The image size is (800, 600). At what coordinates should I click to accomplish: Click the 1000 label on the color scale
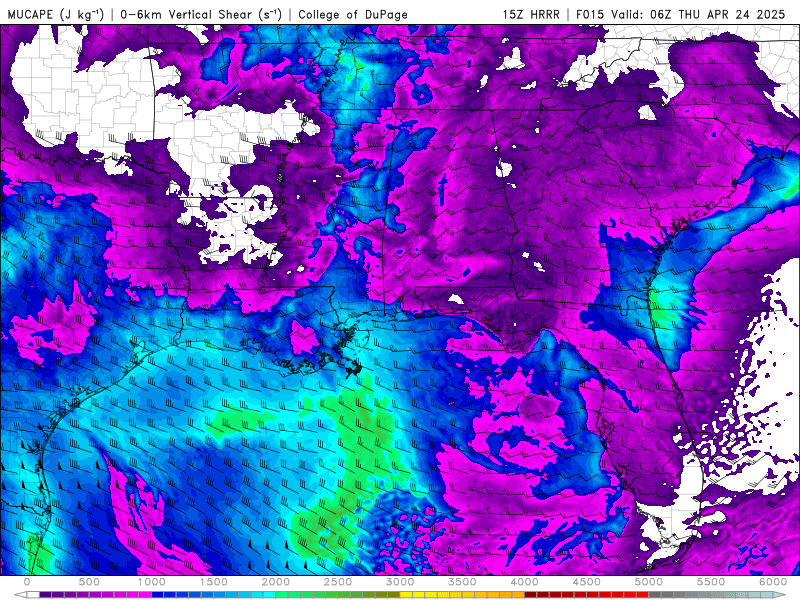152,582
